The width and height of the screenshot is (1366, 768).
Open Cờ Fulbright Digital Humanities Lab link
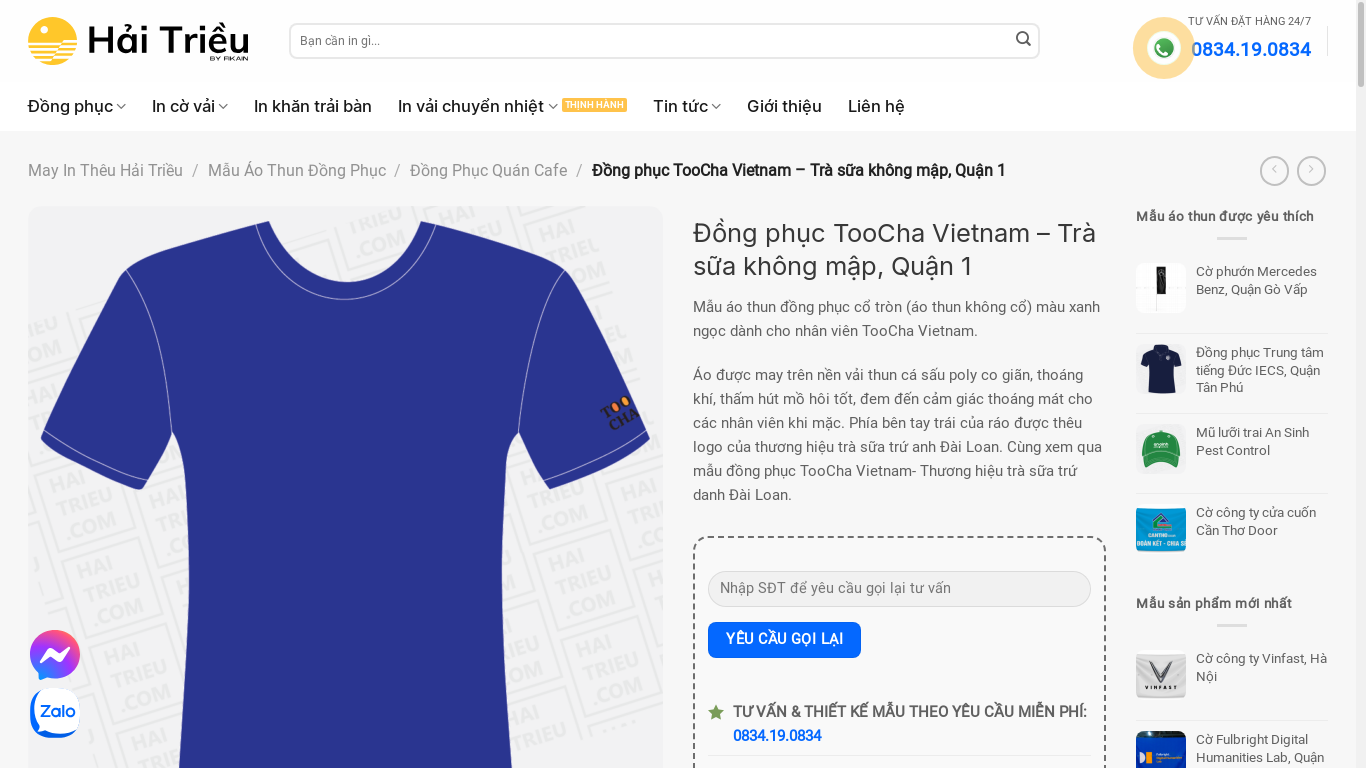1260,749
